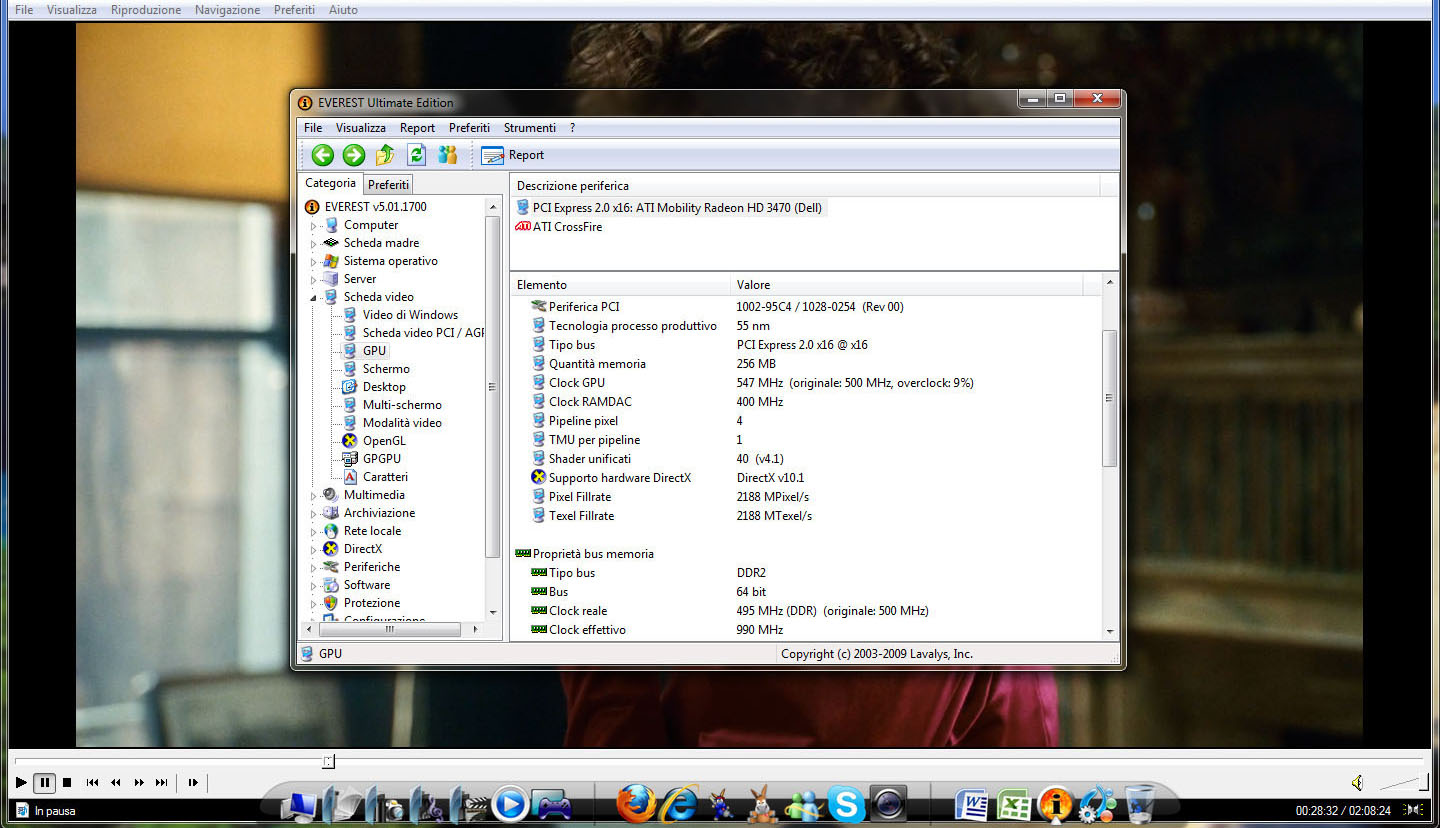Select the Clock GPU row
Screen dimensions: 1440x828
577,383
